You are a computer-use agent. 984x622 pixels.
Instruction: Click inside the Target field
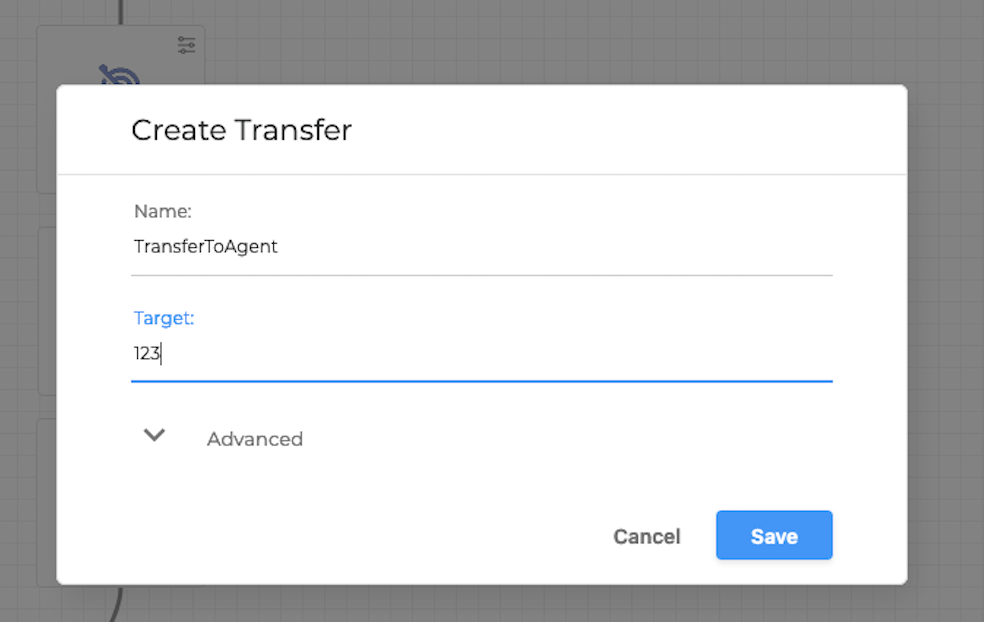point(400,353)
